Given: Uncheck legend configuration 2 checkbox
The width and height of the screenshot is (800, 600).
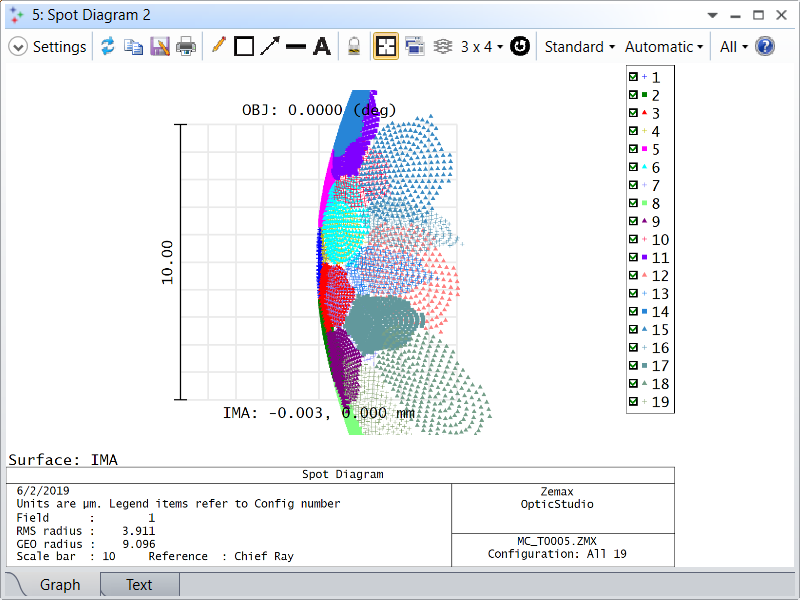Looking at the screenshot, I should 633,95.
